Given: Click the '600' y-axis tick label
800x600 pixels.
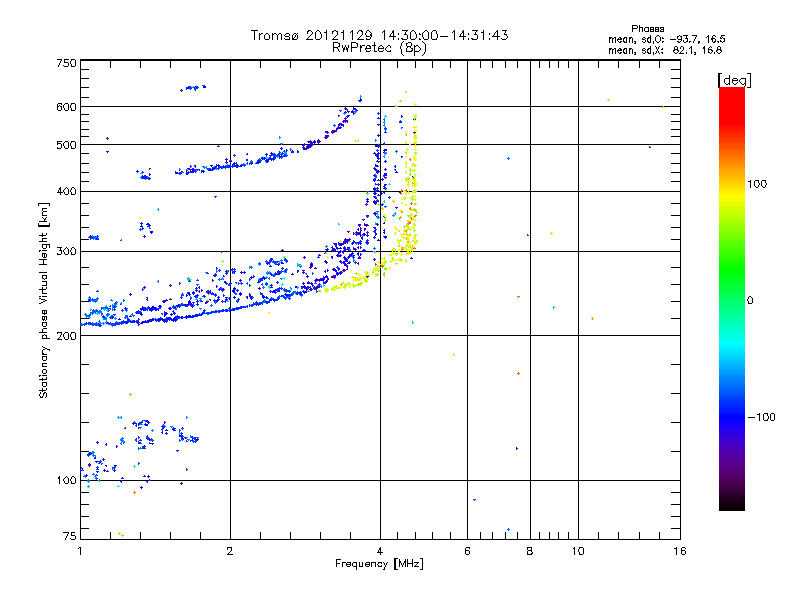Looking at the screenshot, I should click(67, 107).
